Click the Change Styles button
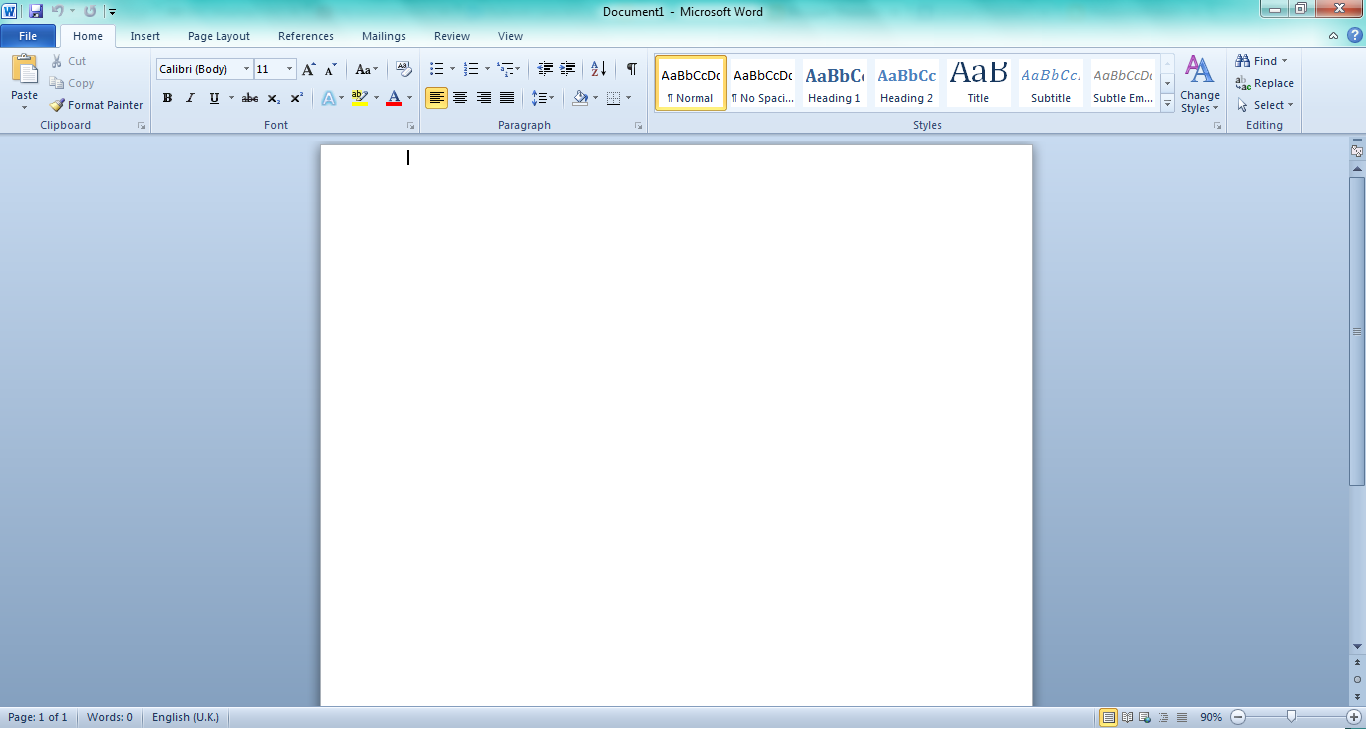The image size is (1366, 729). click(1200, 84)
